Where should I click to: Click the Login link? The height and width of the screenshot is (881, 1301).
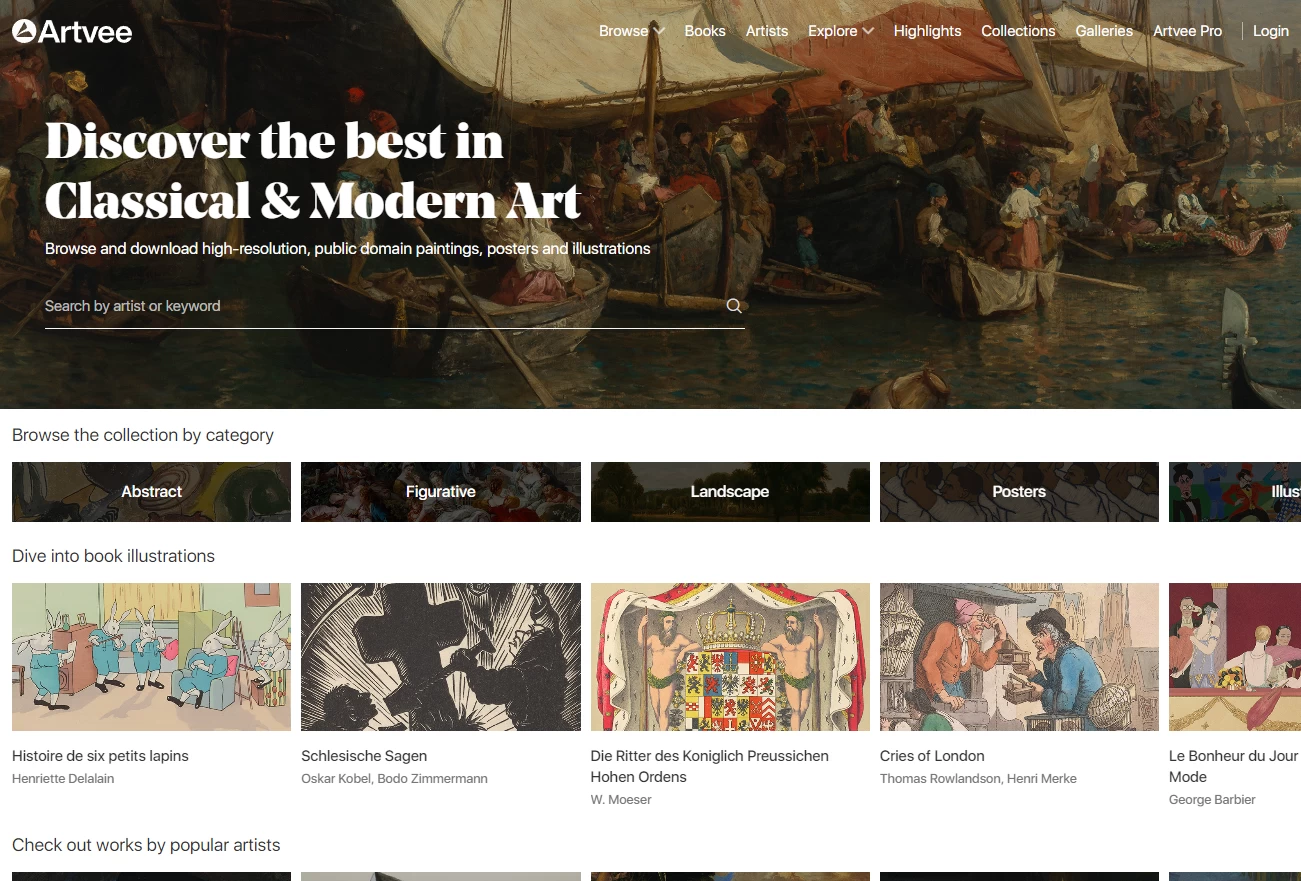point(1271,31)
